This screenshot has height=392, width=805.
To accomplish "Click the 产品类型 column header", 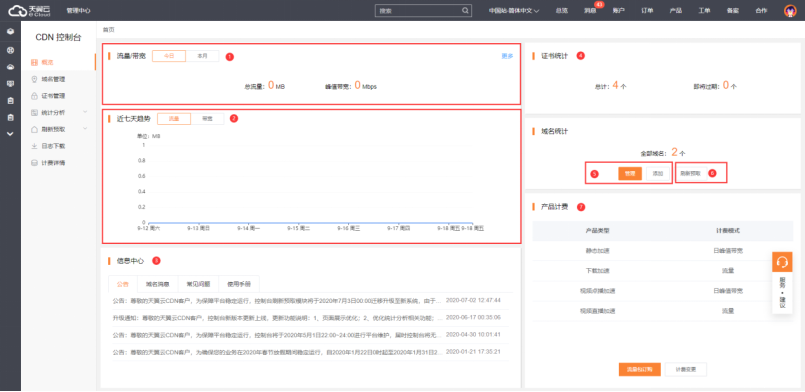I will tap(597, 231).
